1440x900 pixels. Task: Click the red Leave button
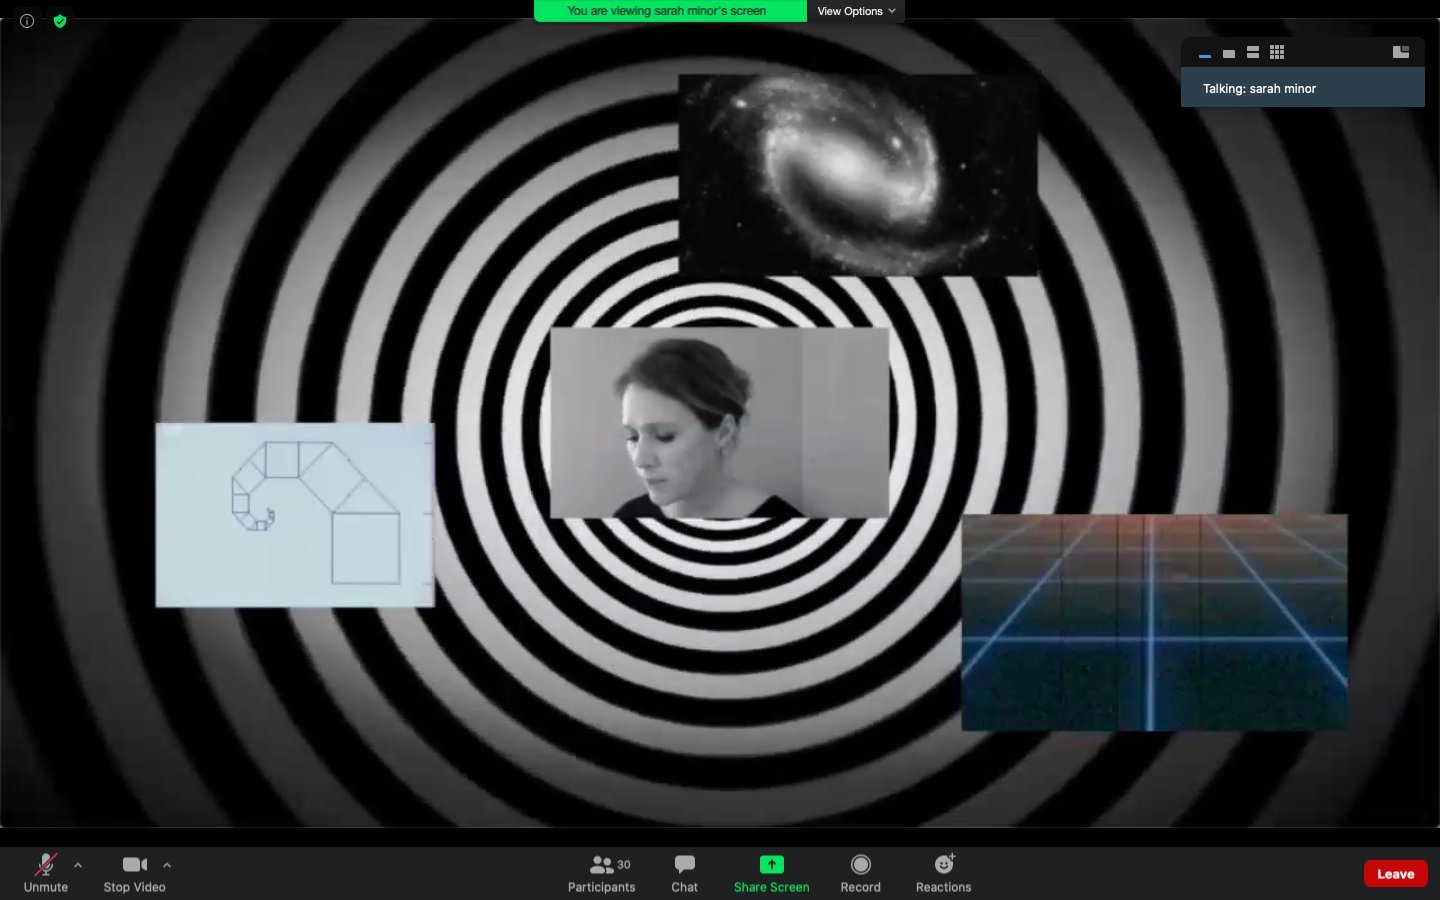1396,874
